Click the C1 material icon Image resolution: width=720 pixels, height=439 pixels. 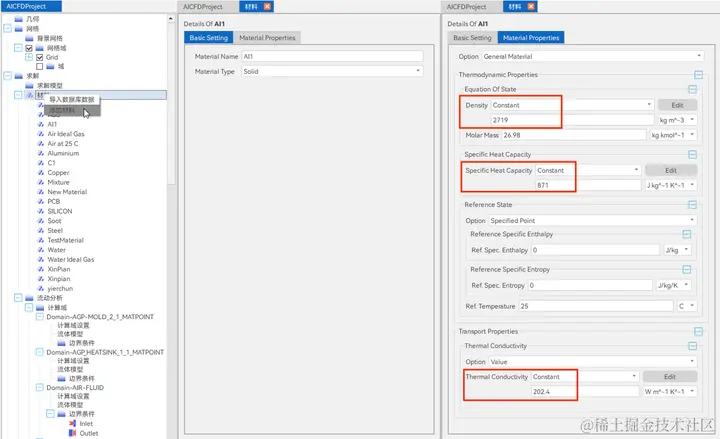pos(40,163)
